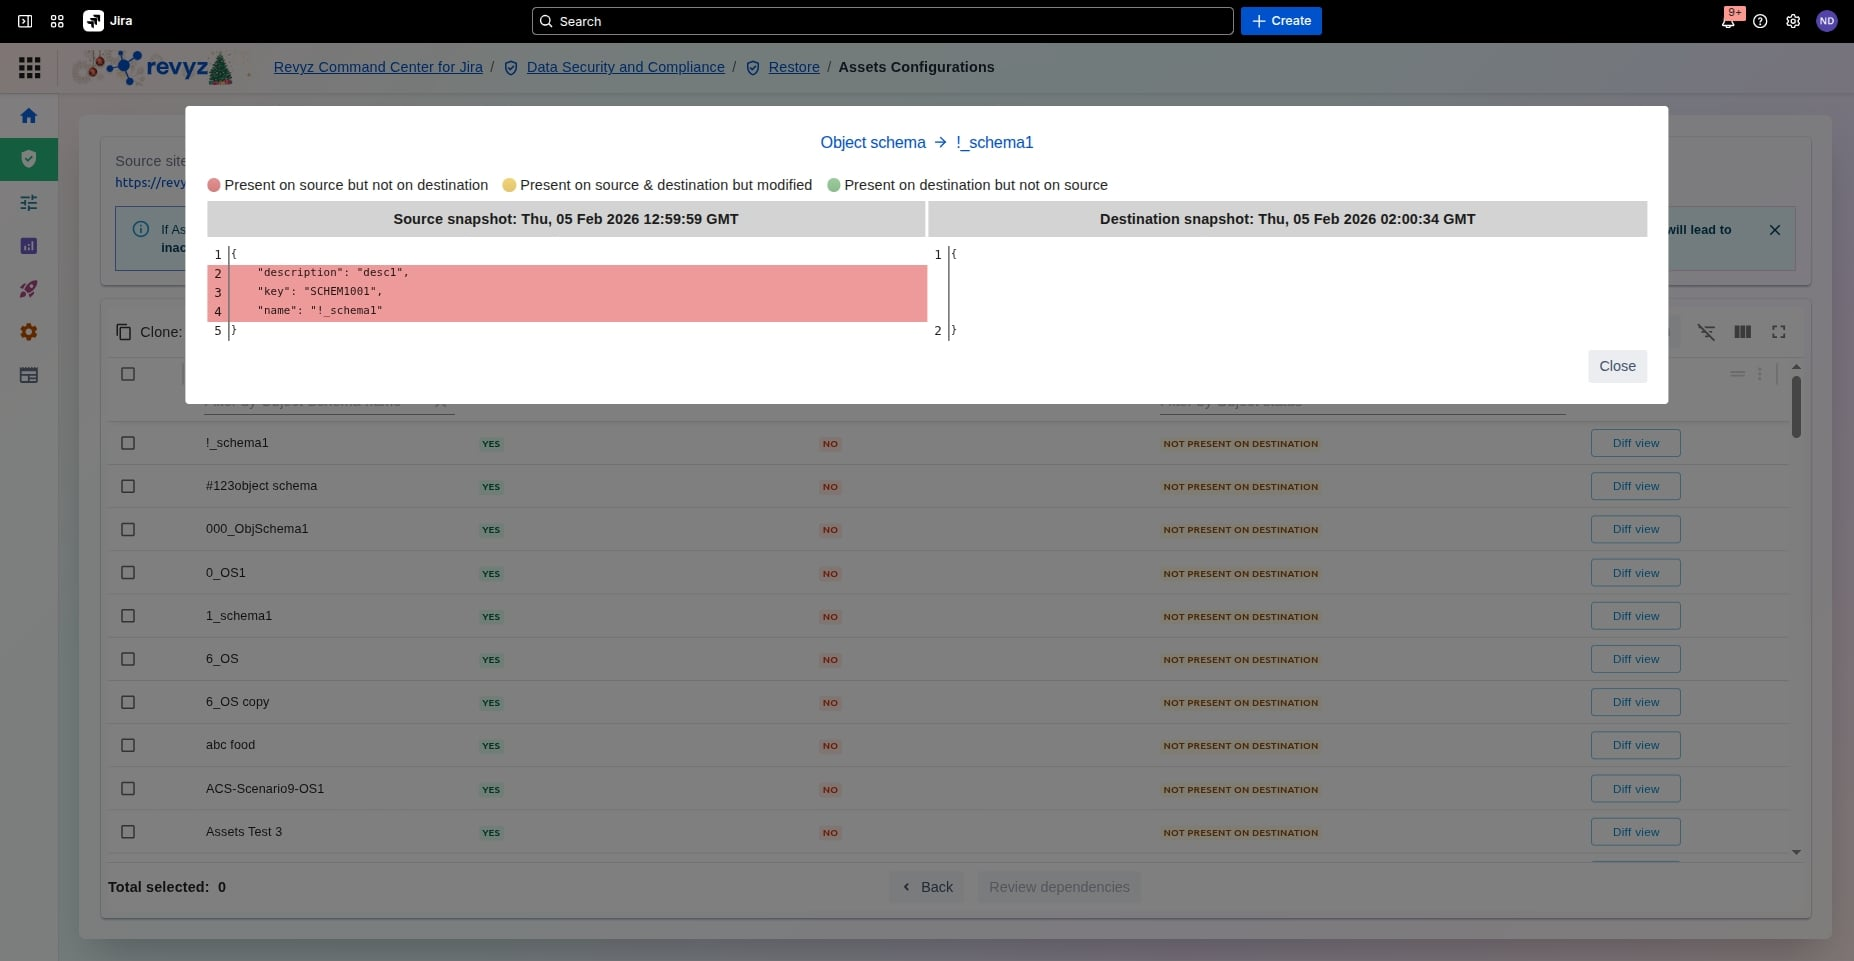This screenshot has height=961, width=1854.
Task: Click the Create button
Action: [x=1280, y=21]
